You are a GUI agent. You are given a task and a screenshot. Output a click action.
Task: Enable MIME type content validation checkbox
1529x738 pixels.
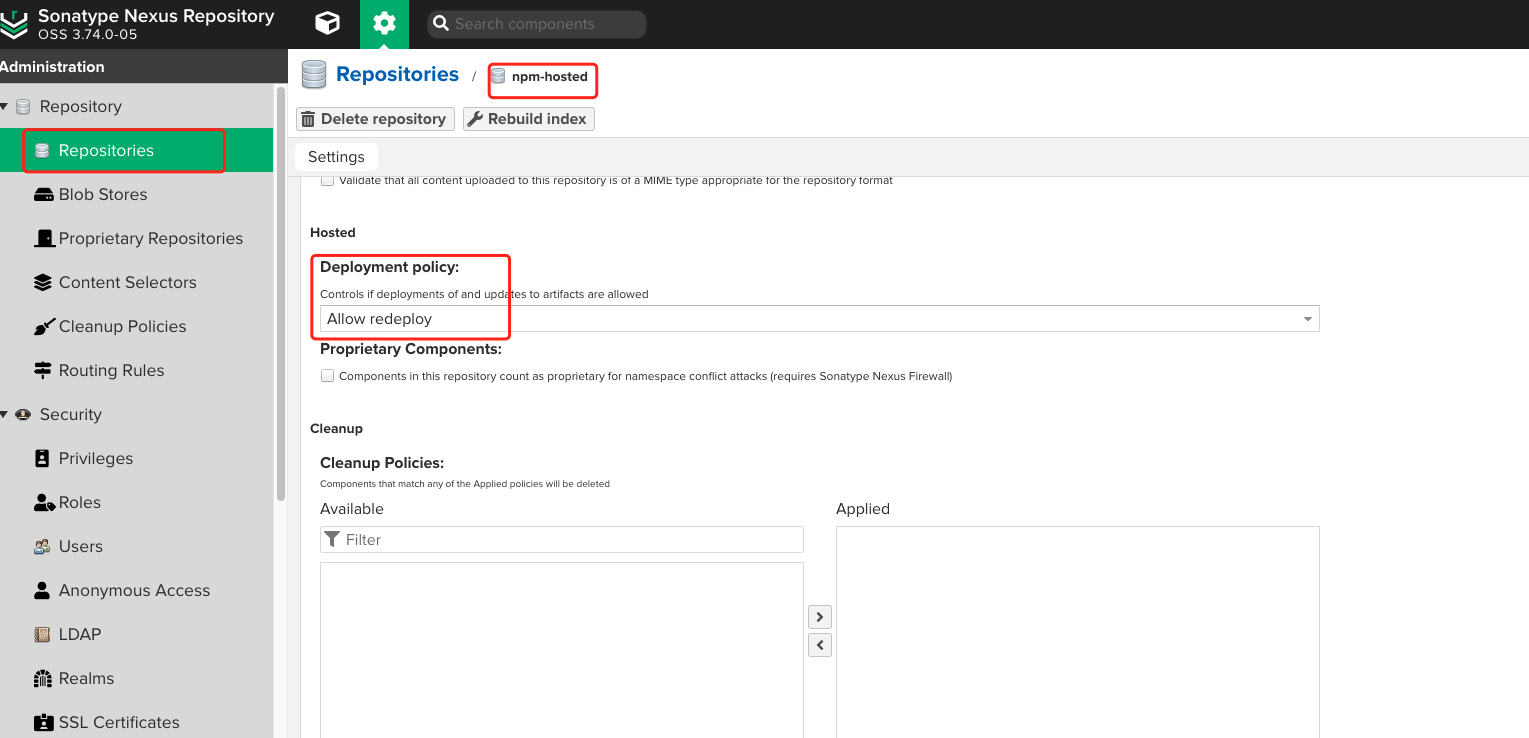[327, 181]
